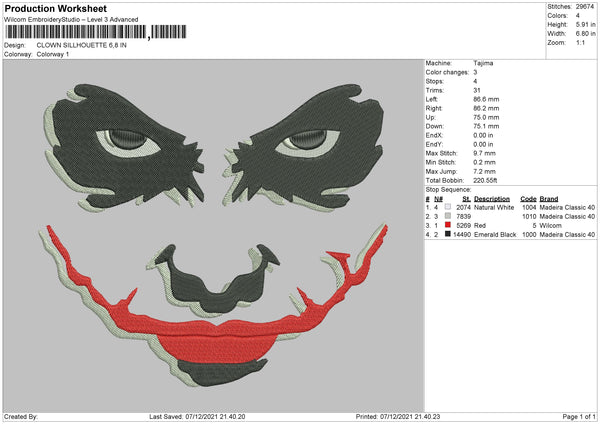Click the Color changes label
The image size is (600, 424).
(x=447, y=72)
